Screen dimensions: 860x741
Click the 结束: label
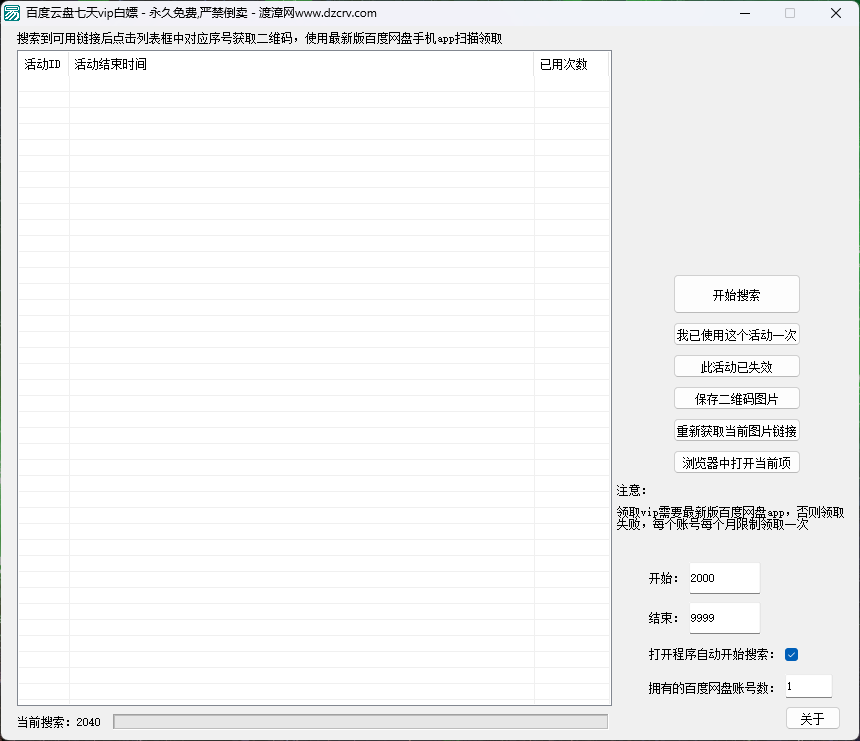(664, 618)
